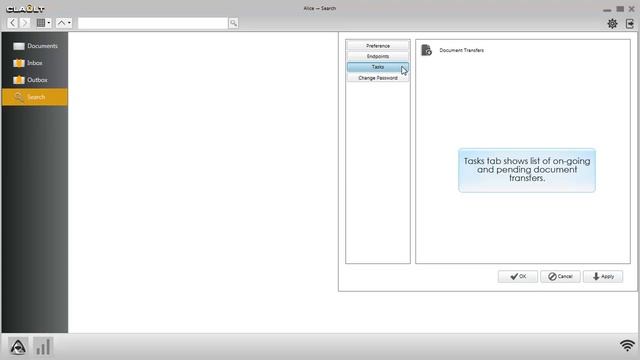Go forward with the right arrow button
Screen dimensions: 640x360
(x=24, y=23)
